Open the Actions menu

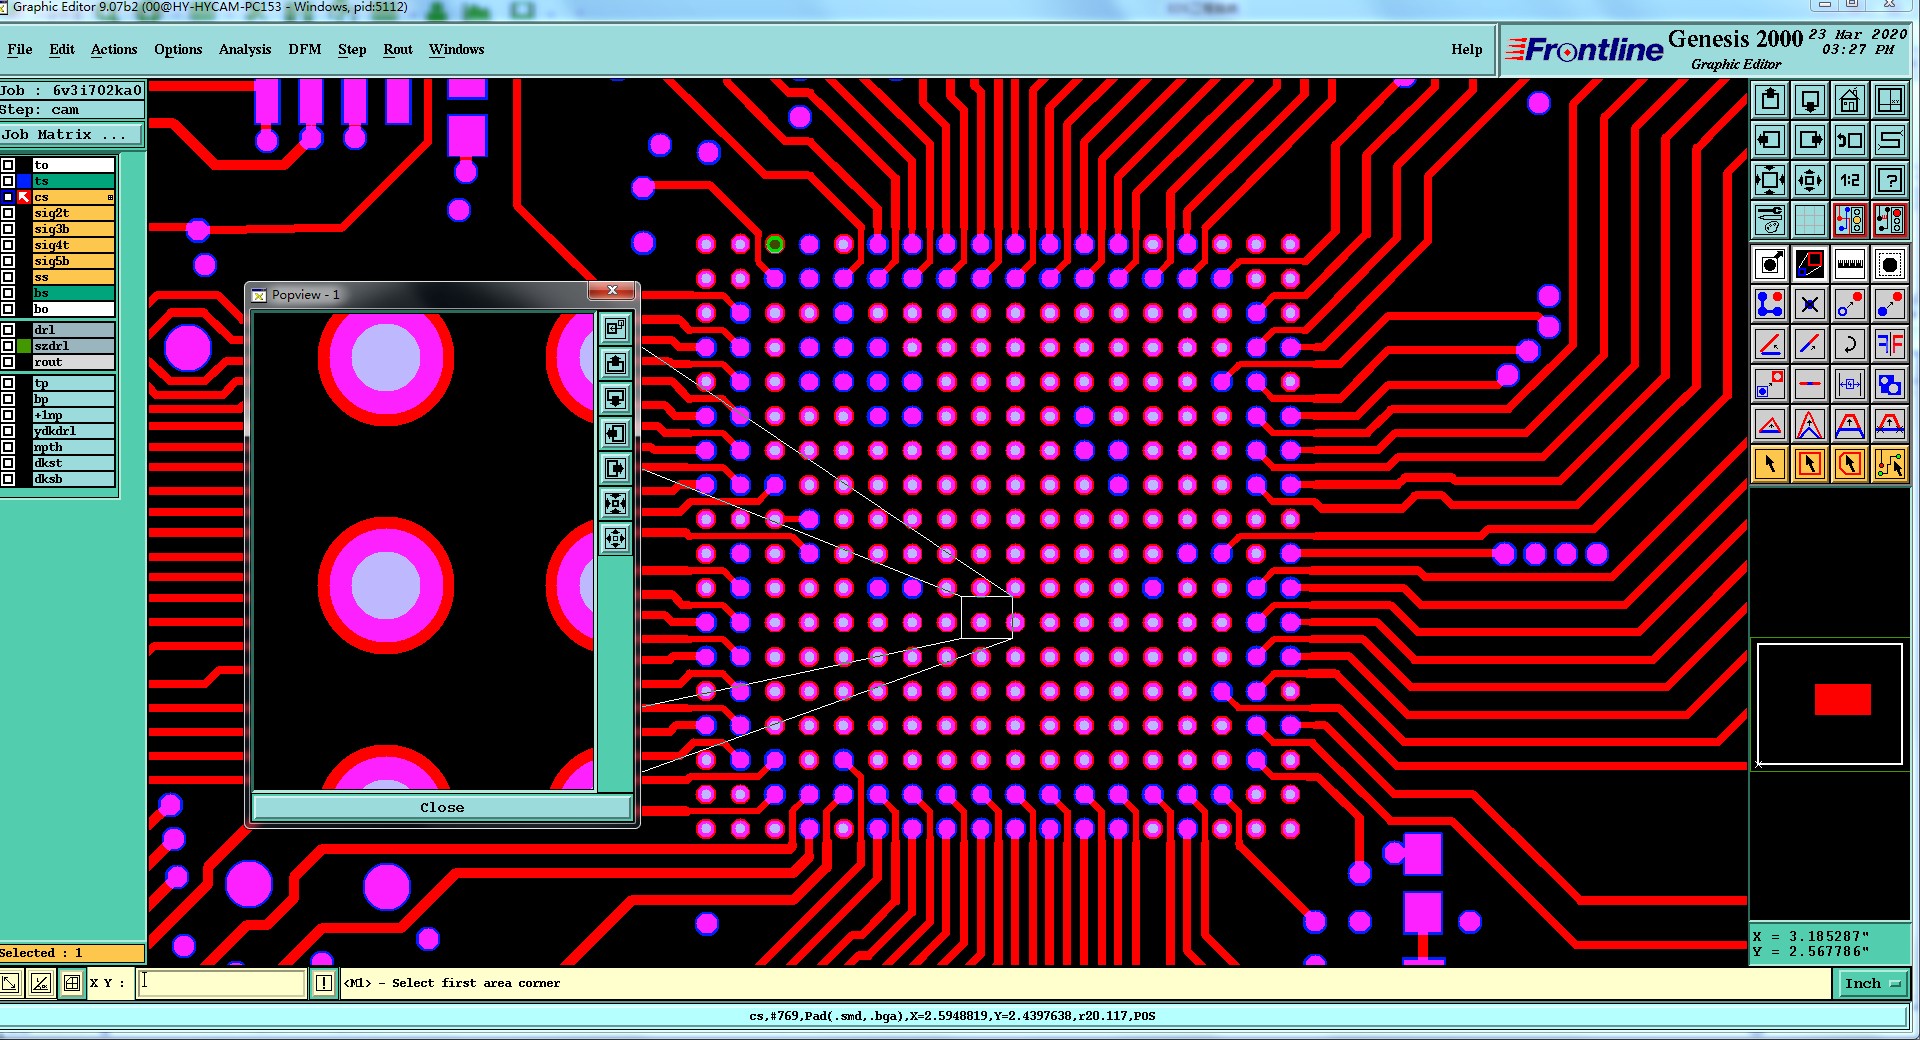114,49
